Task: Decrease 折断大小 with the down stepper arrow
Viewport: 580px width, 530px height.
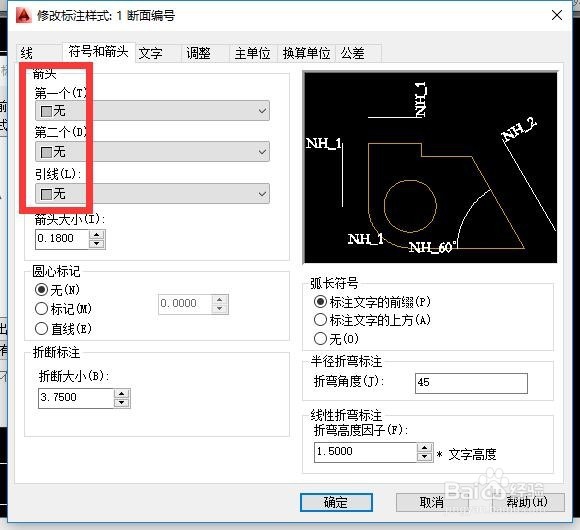Action: [122, 403]
